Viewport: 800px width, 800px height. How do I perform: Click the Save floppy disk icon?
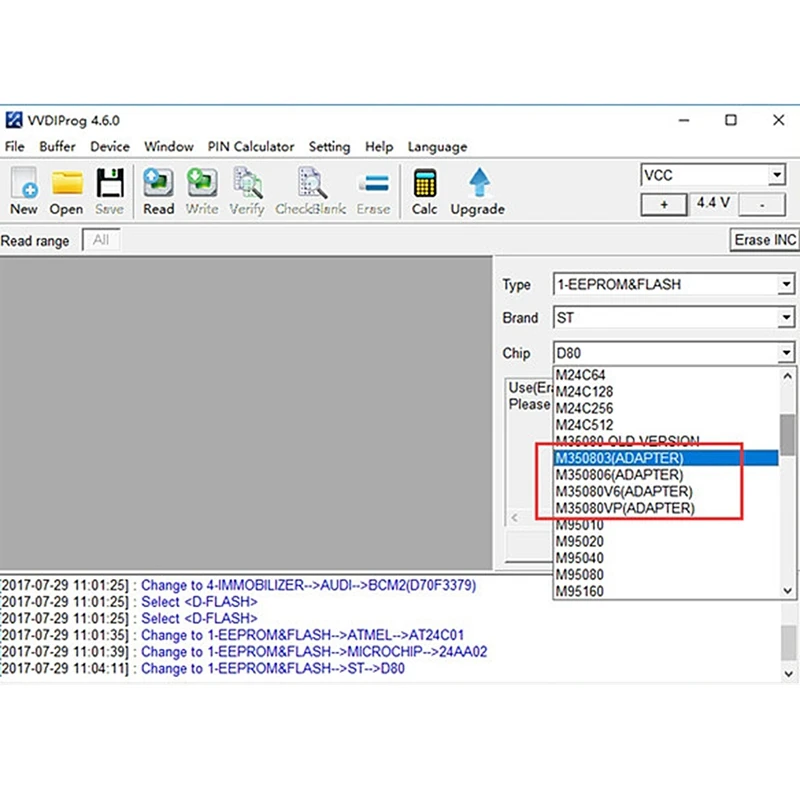110,182
